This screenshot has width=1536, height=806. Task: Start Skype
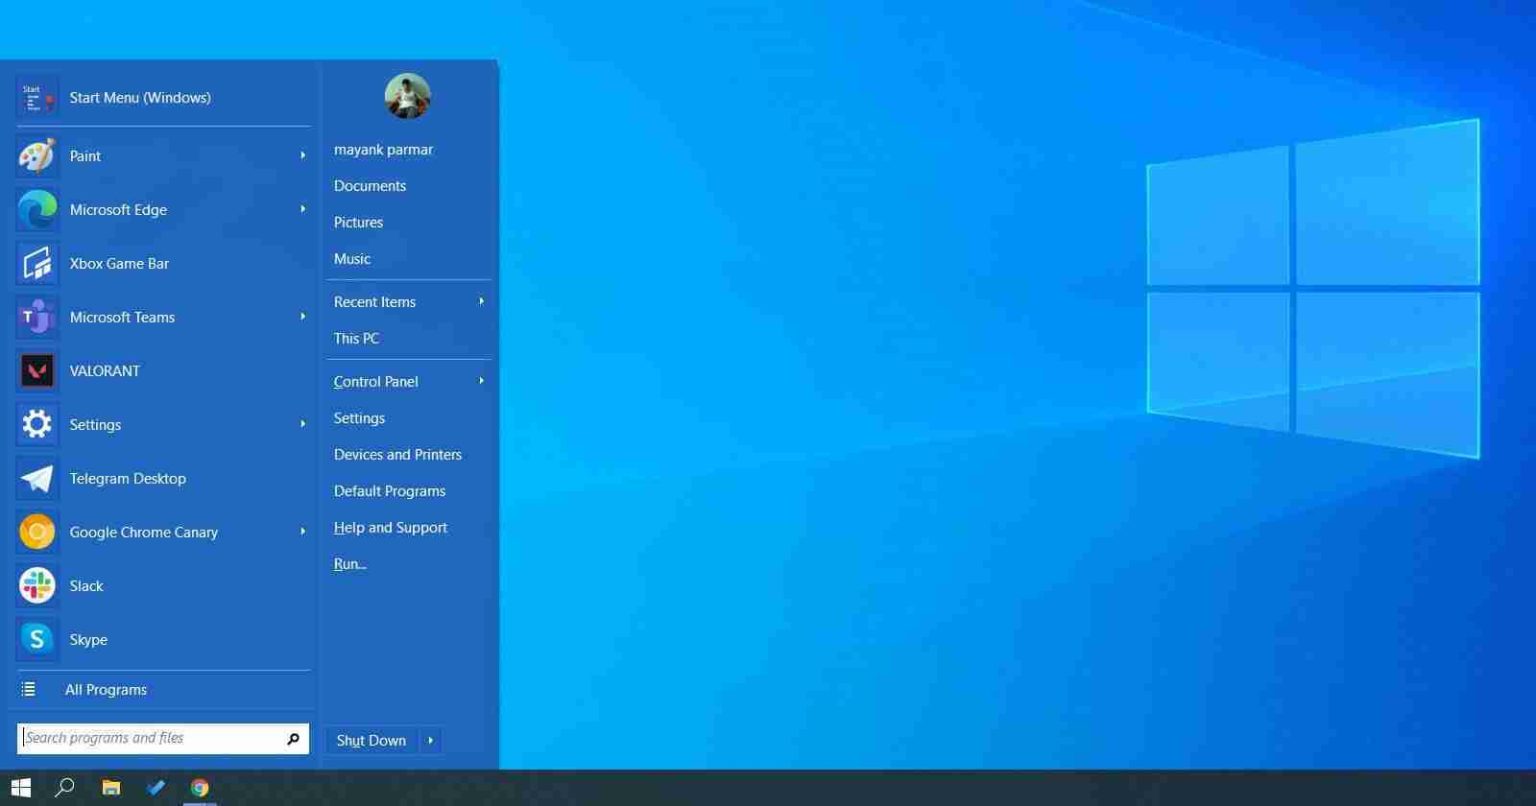(88, 639)
